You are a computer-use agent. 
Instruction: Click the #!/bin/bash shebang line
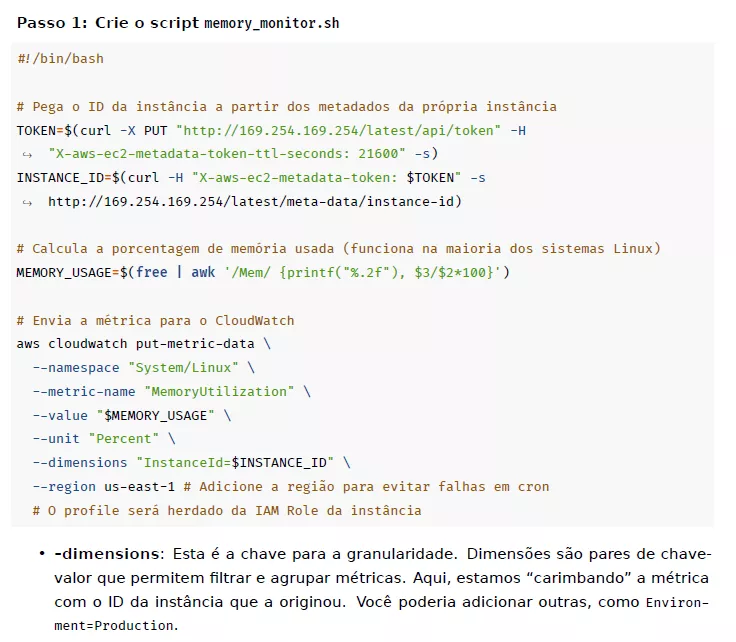[x=60, y=59]
